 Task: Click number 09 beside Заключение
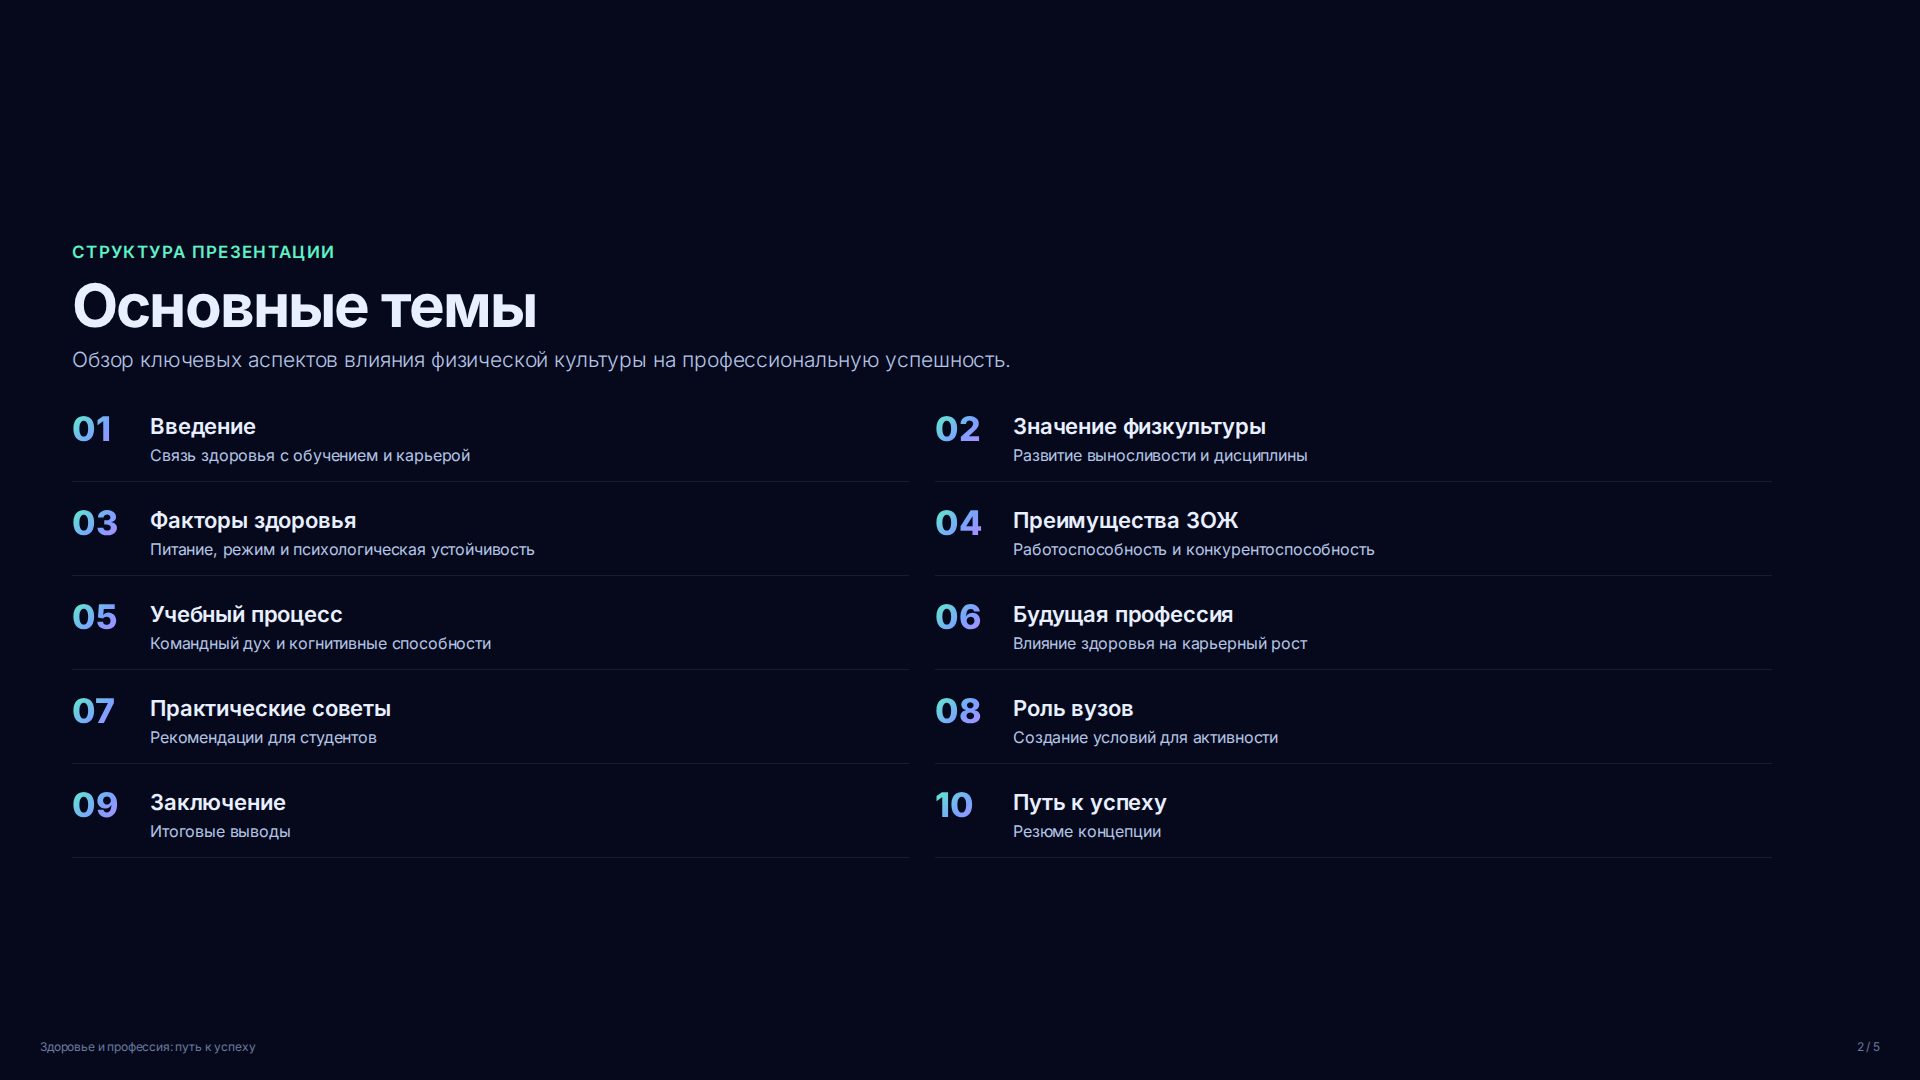(95, 805)
